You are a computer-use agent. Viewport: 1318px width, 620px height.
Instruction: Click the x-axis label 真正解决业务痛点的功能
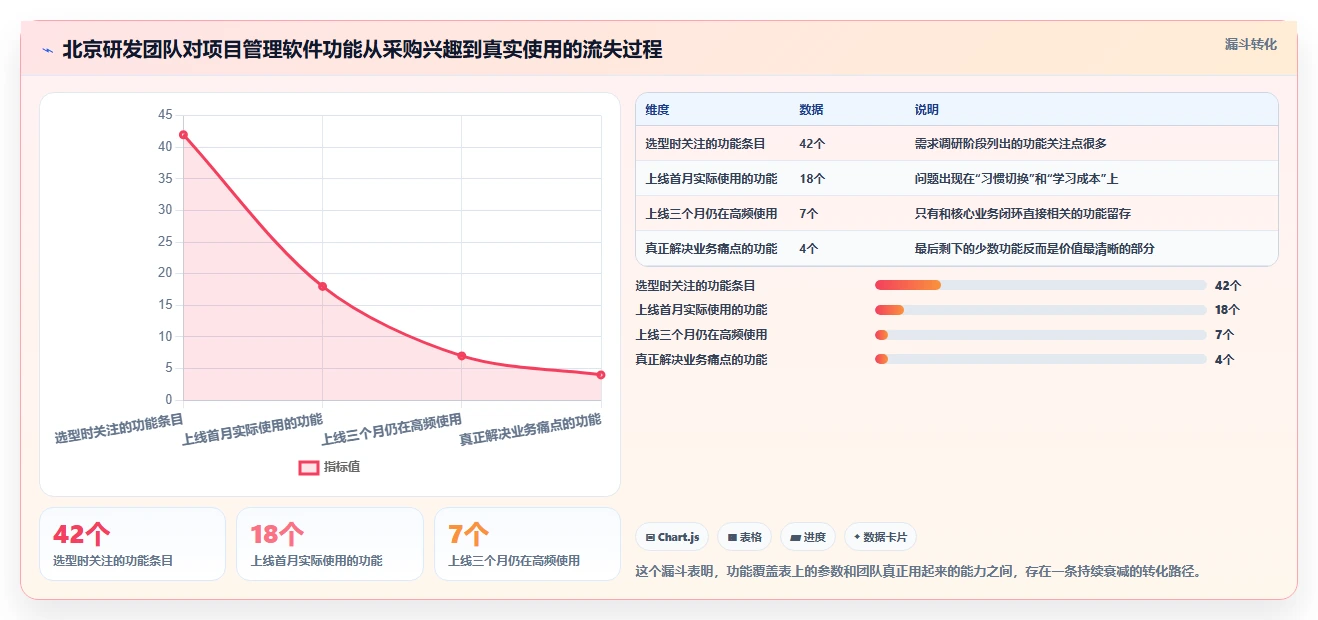pyautogui.click(x=531, y=429)
